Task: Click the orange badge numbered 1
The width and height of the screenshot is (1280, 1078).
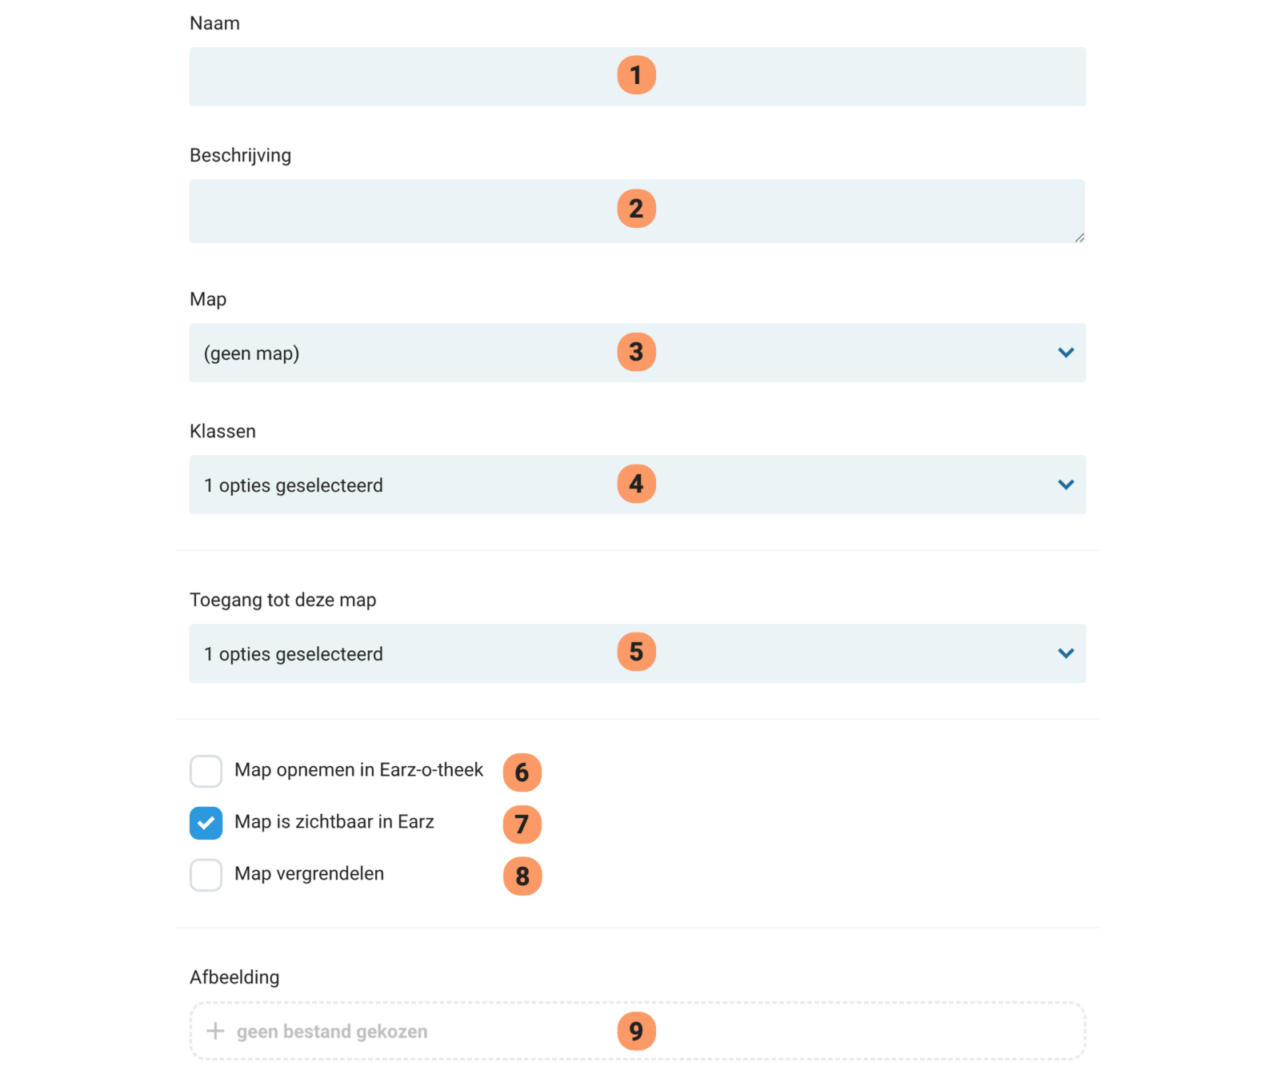Action: tap(636, 75)
